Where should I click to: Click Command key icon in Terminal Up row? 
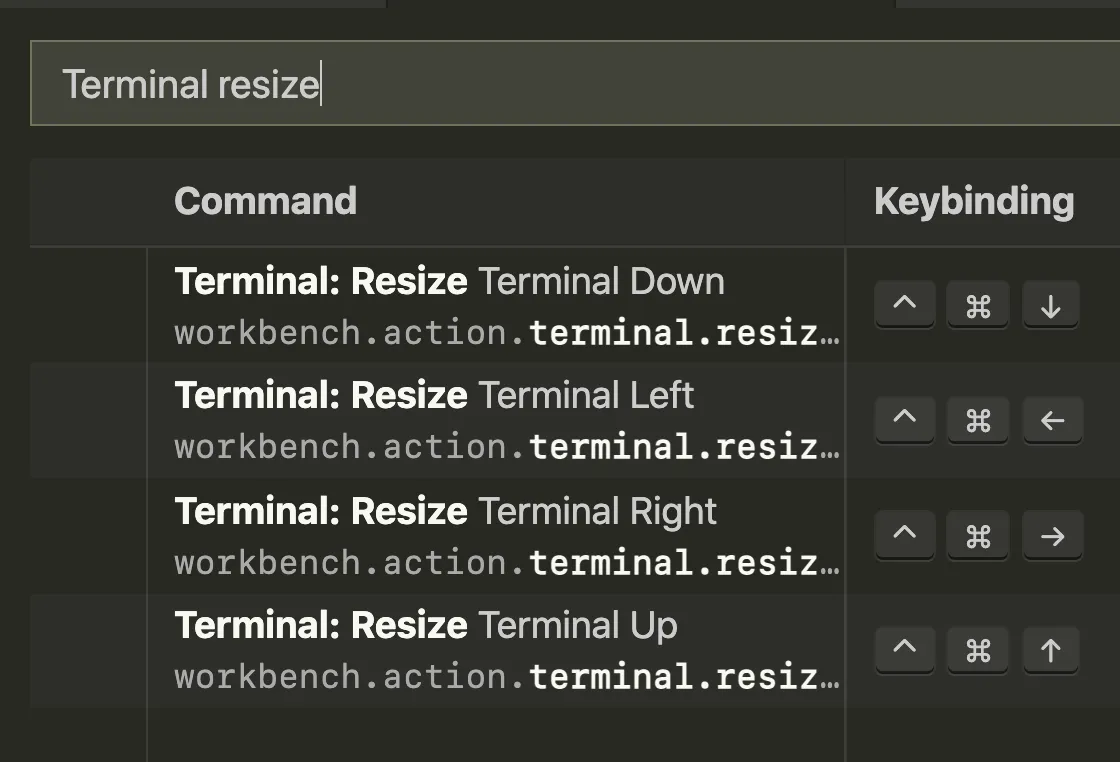(x=978, y=651)
